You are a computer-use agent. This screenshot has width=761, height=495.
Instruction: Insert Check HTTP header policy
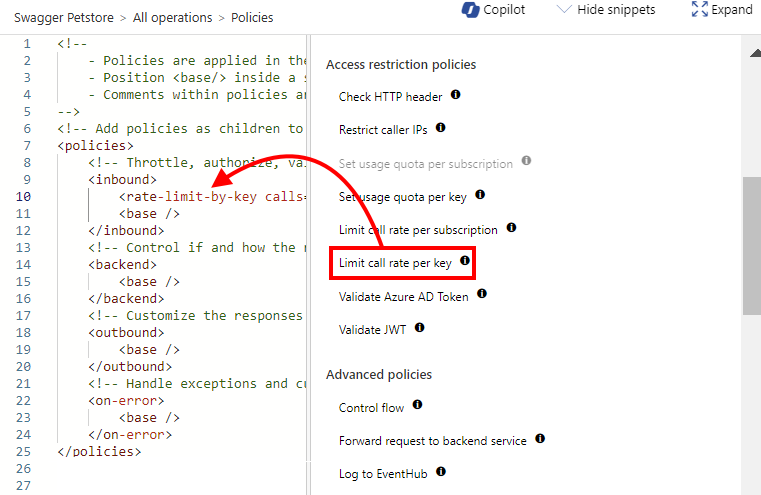click(390, 97)
